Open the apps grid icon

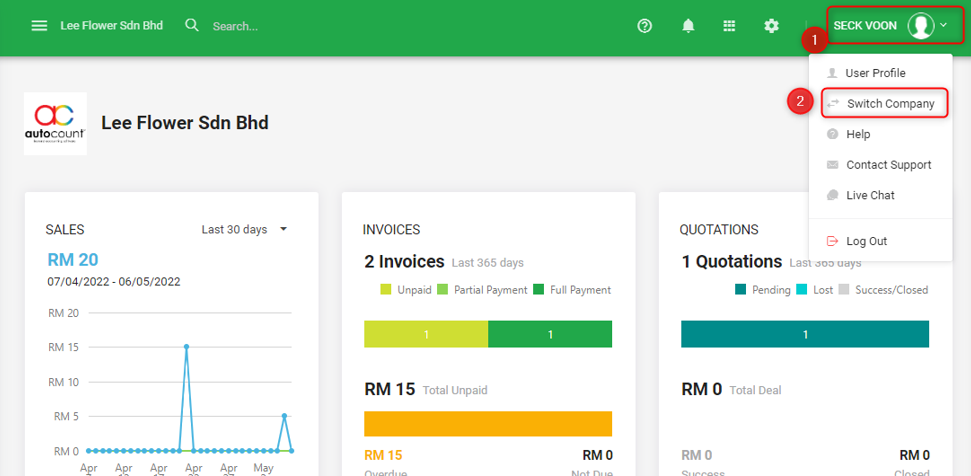[x=729, y=26]
